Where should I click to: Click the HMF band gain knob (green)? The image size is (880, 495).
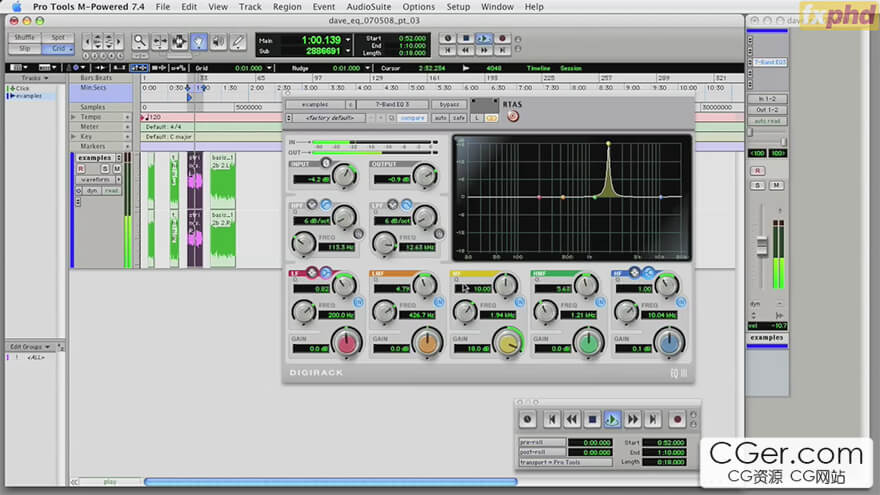point(589,342)
